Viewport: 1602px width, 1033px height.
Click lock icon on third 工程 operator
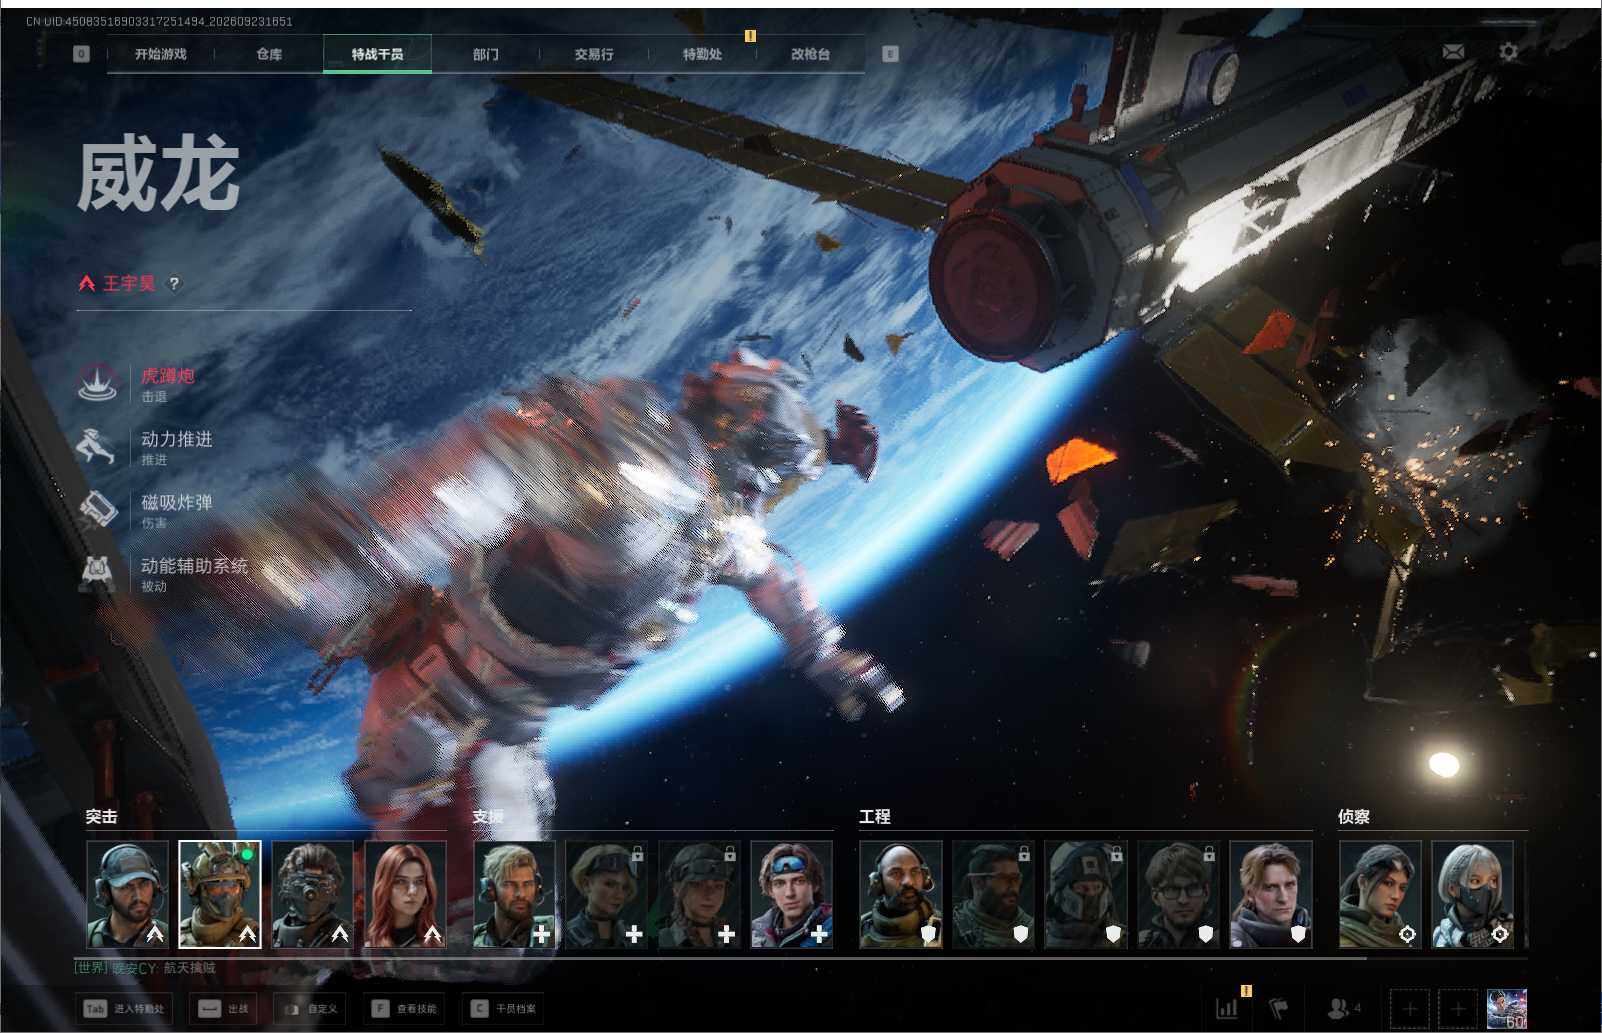[1116, 855]
